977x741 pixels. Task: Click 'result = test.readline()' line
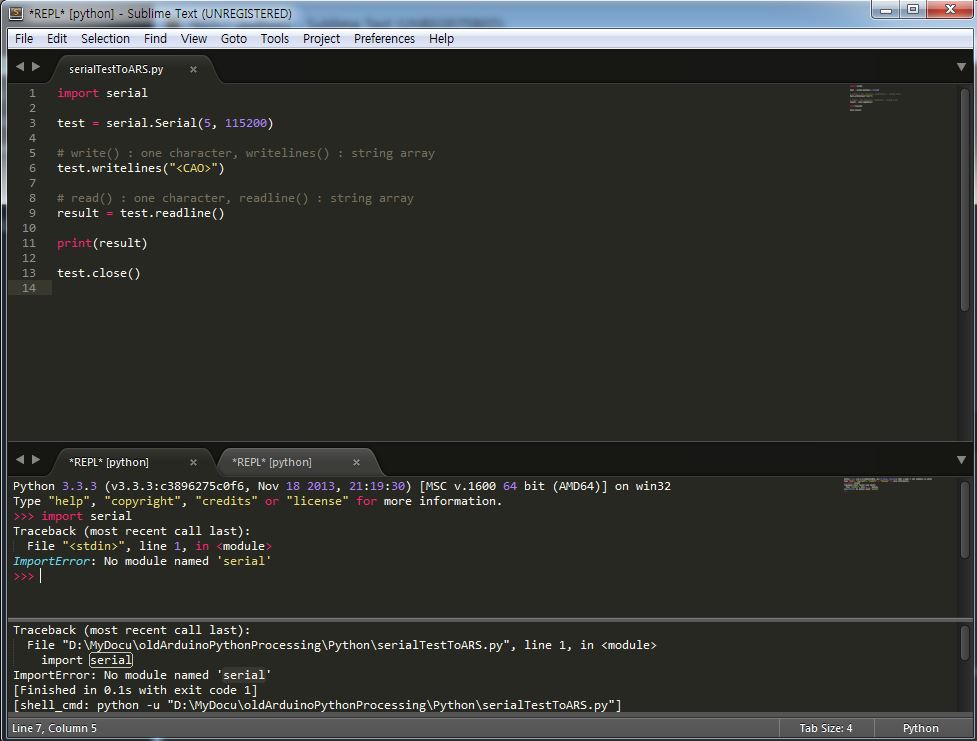point(141,213)
